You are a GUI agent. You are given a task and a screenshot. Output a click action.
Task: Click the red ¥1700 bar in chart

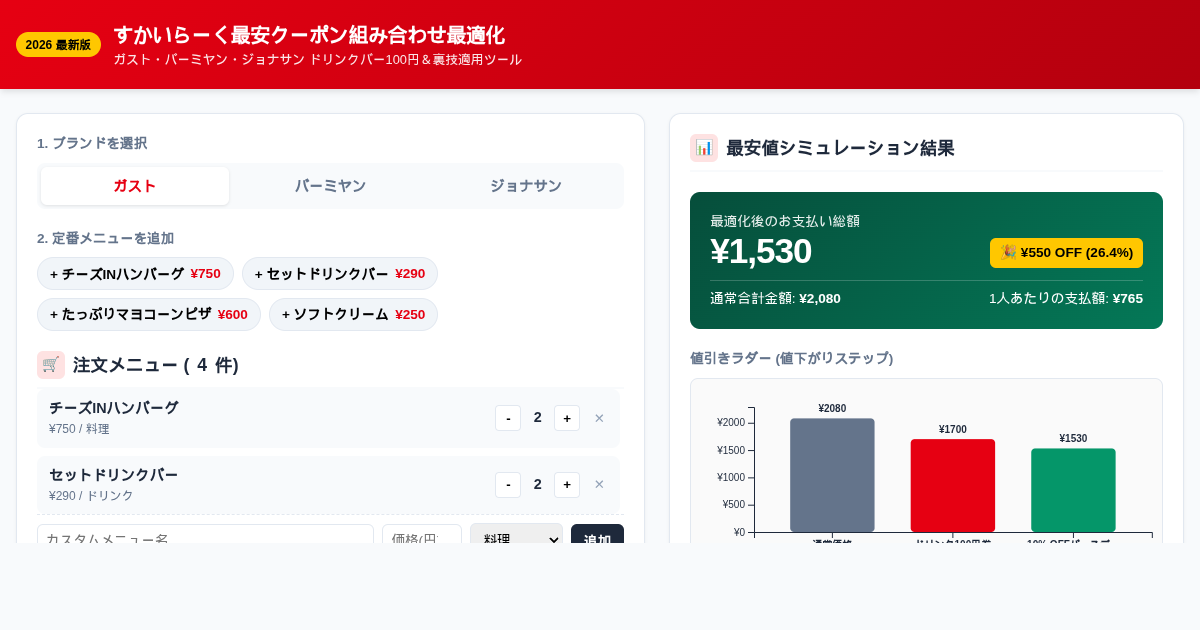click(x=953, y=485)
